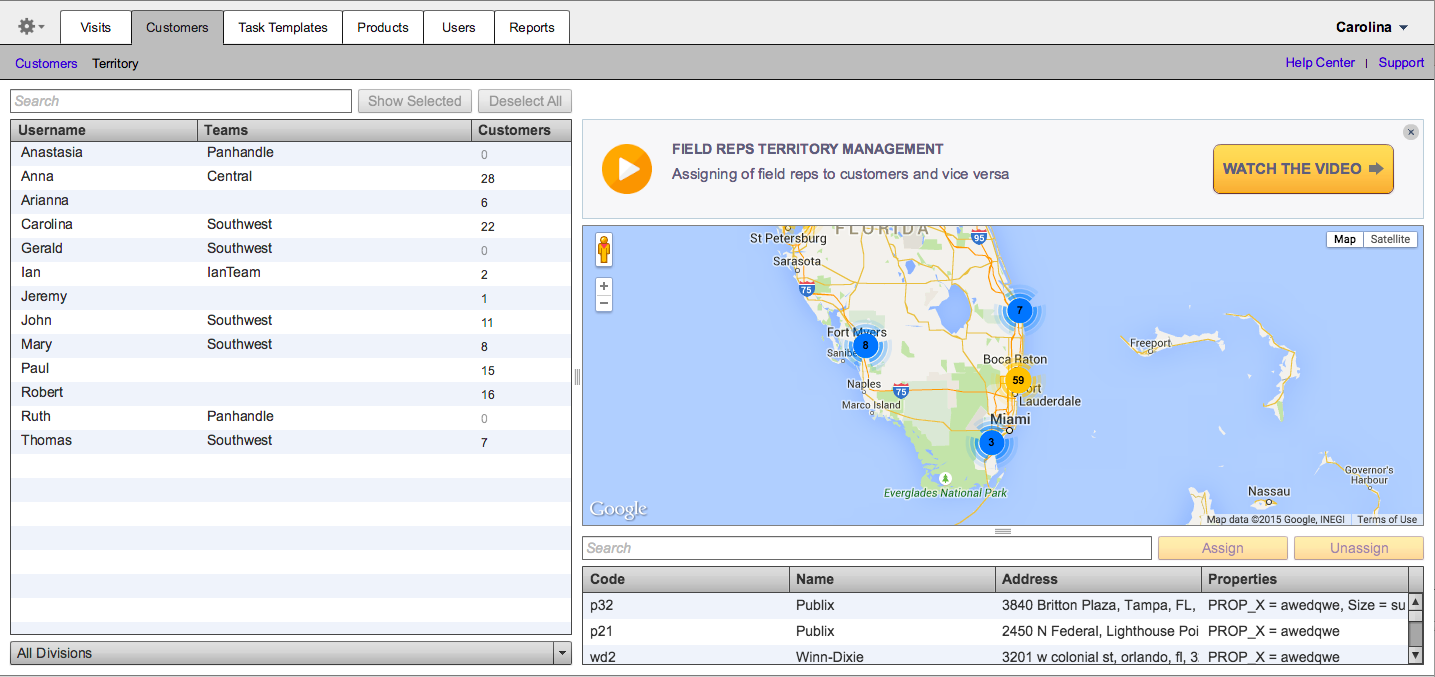Open the Carolina user menu

tap(1372, 27)
